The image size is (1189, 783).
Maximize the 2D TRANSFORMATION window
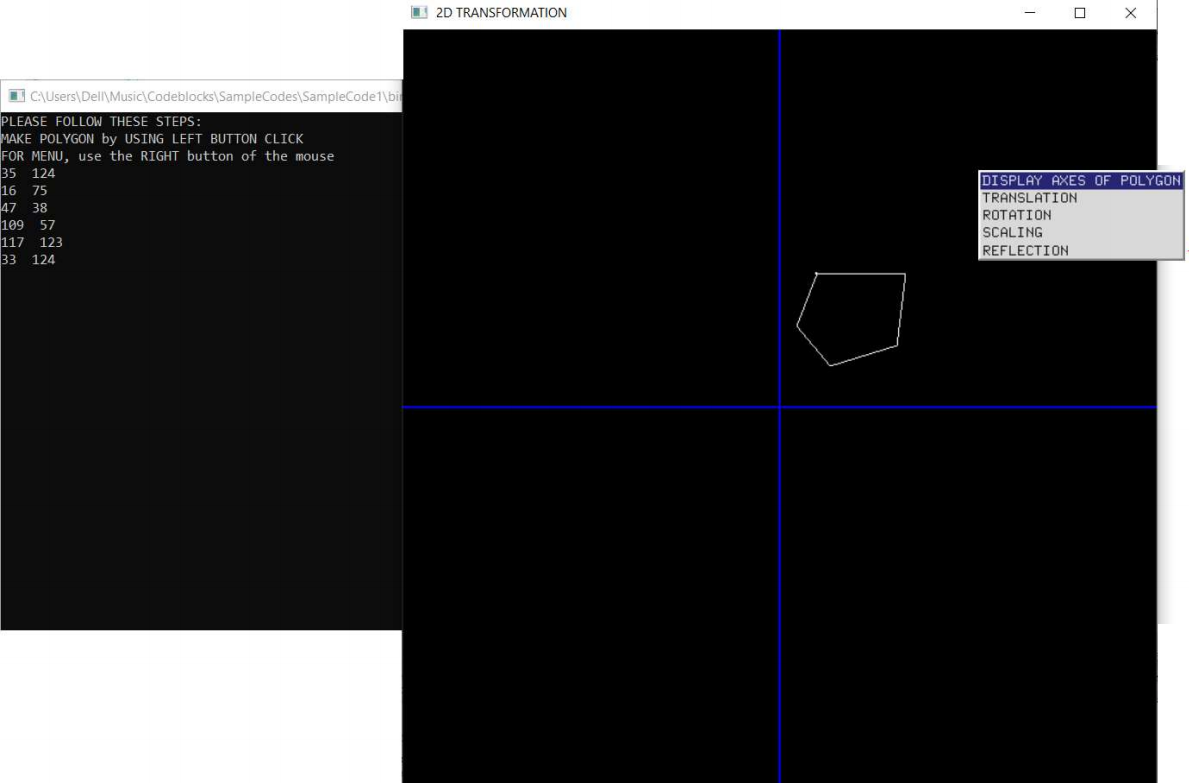(1078, 14)
